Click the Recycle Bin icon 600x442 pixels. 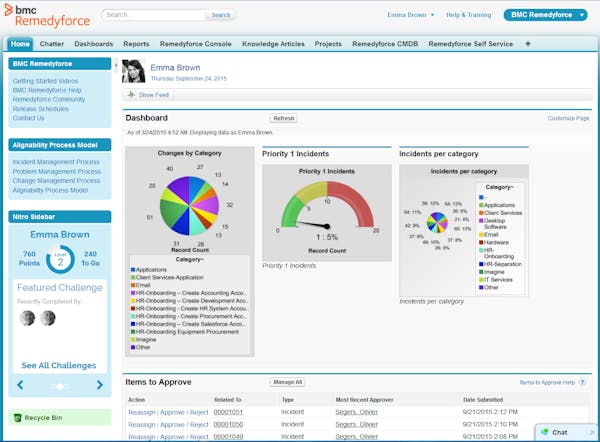pos(17,418)
